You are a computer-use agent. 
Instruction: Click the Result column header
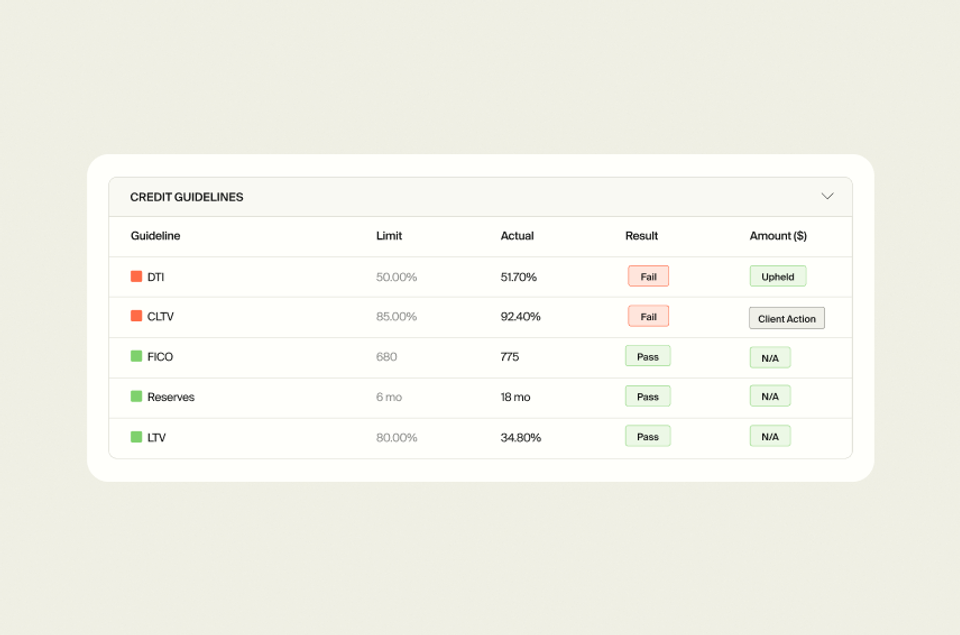642,236
